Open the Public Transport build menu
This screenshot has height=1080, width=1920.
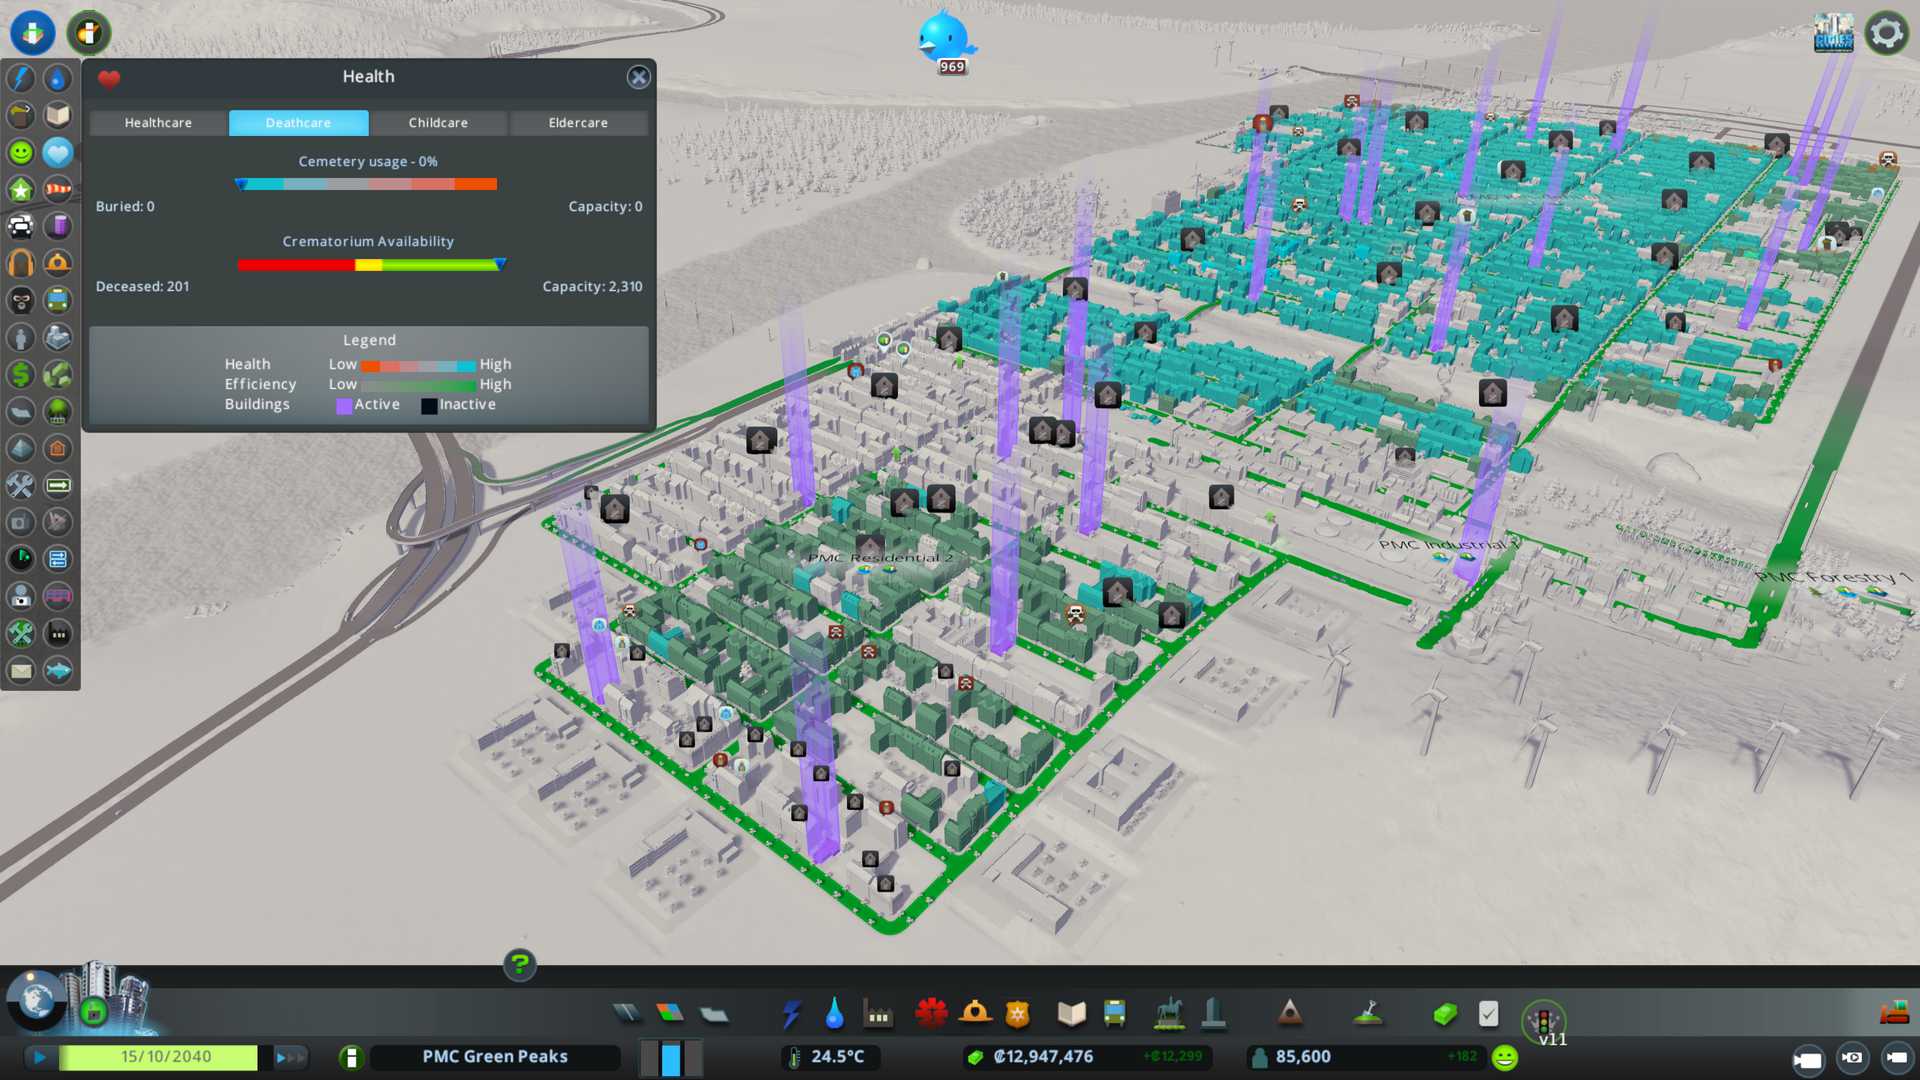pos(1114,1014)
